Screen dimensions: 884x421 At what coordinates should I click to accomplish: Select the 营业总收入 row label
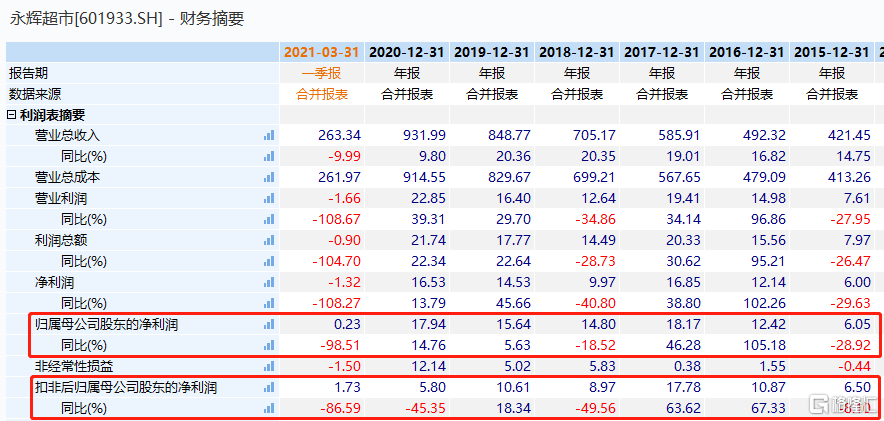click(x=67, y=135)
